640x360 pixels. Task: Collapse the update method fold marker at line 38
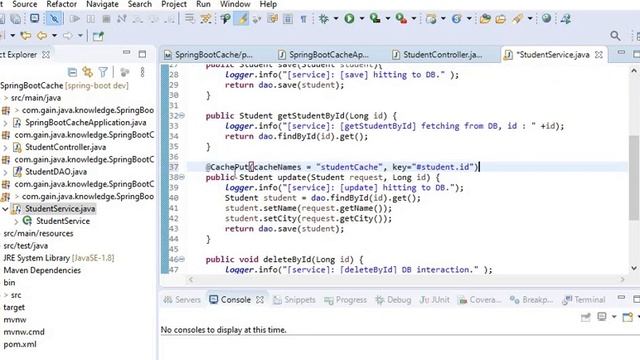[x=182, y=177]
